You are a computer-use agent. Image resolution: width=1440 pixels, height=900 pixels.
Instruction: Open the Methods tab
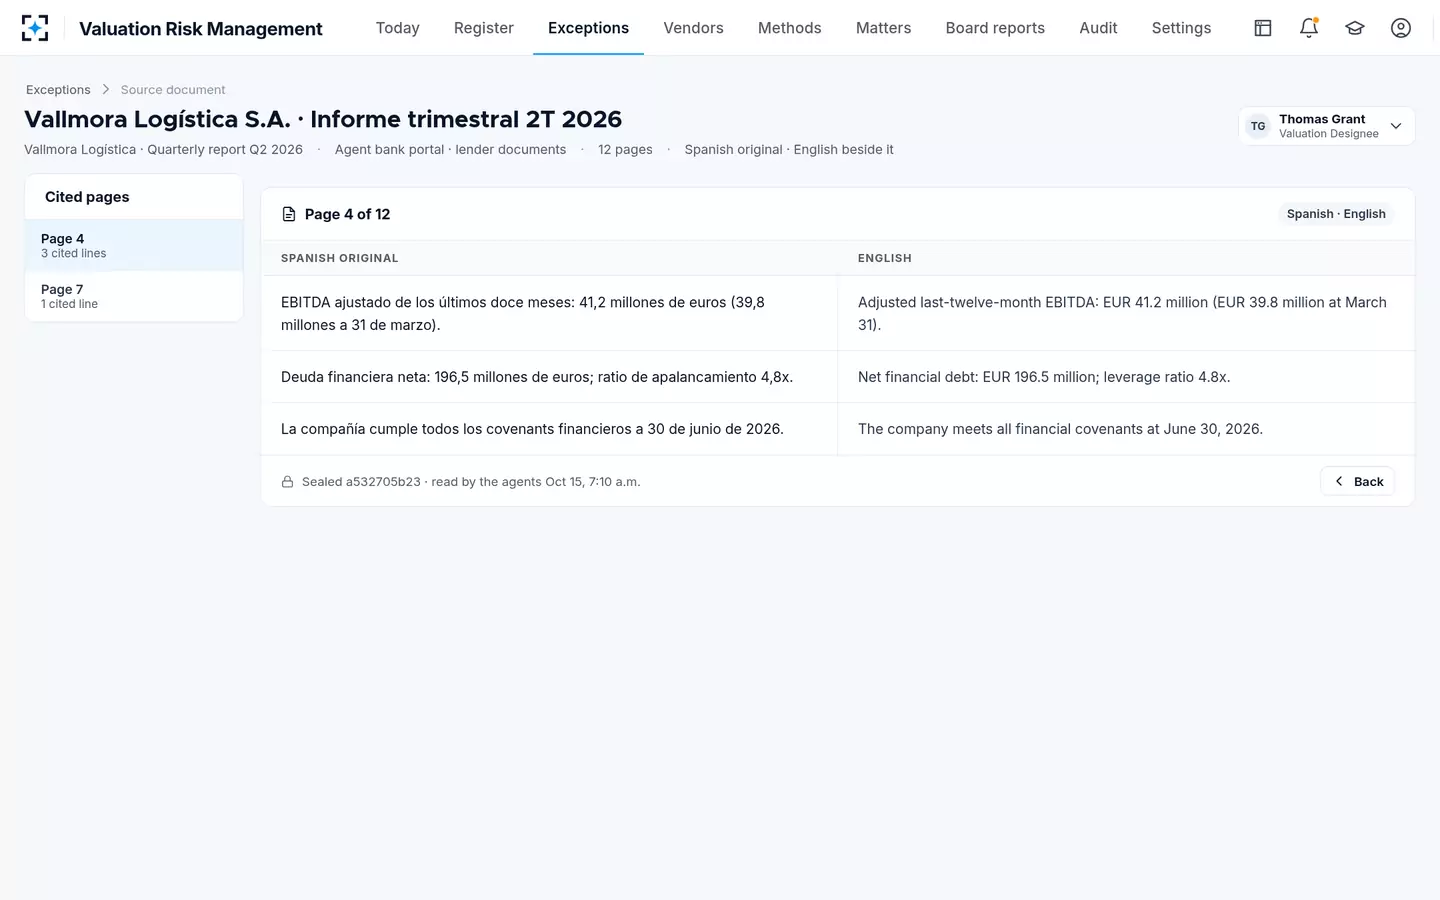point(790,28)
